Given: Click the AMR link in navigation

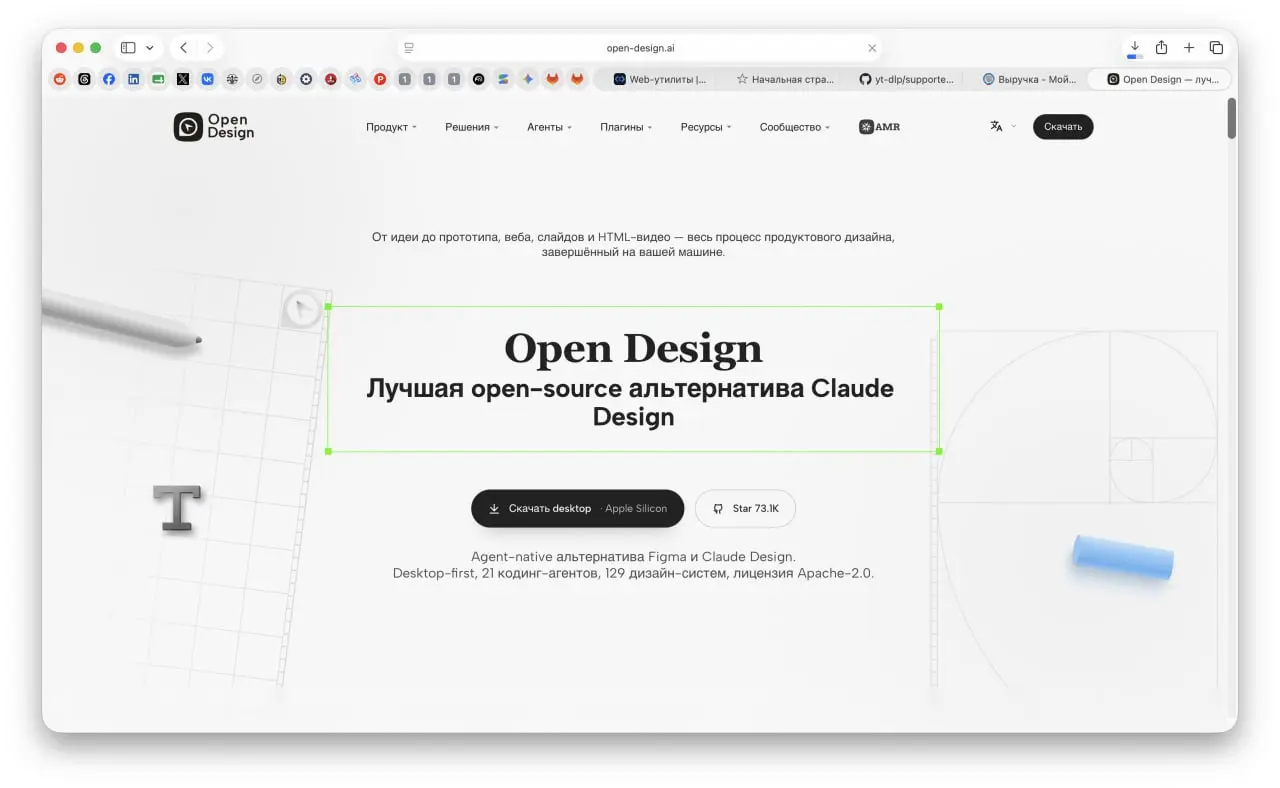Looking at the screenshot, I should pos(879,127).
